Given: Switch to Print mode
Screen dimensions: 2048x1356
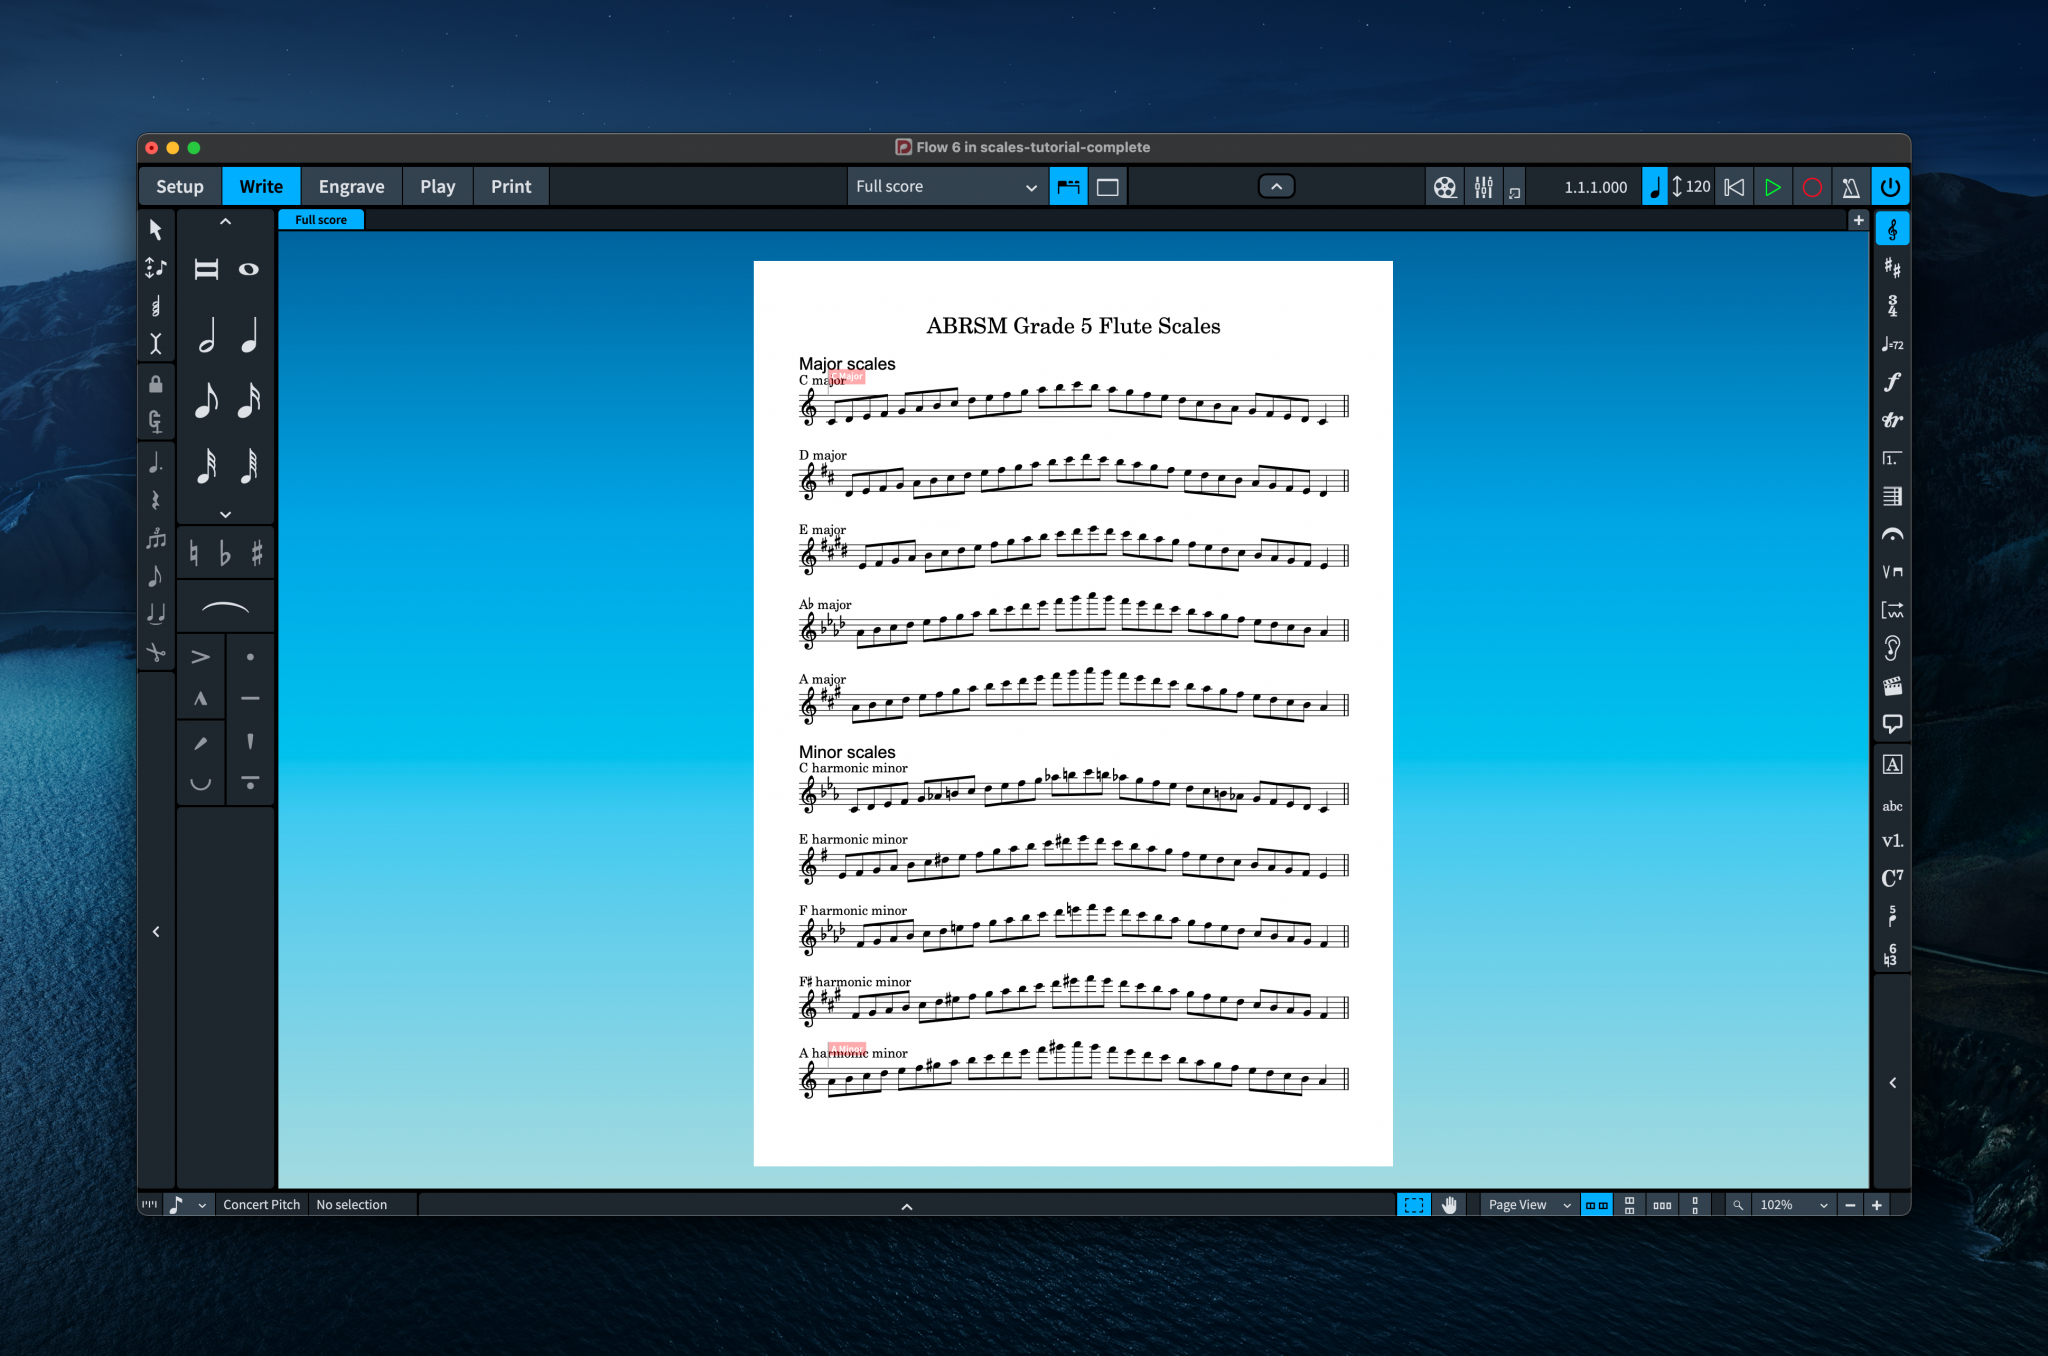Looking at the screenshot, I should 511,187.
